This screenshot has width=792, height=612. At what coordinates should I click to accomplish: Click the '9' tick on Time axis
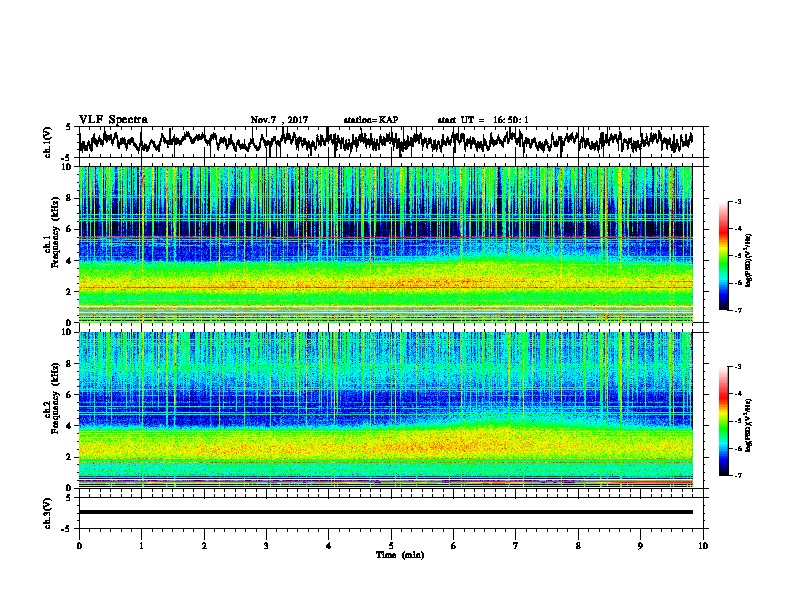point(640,546)
